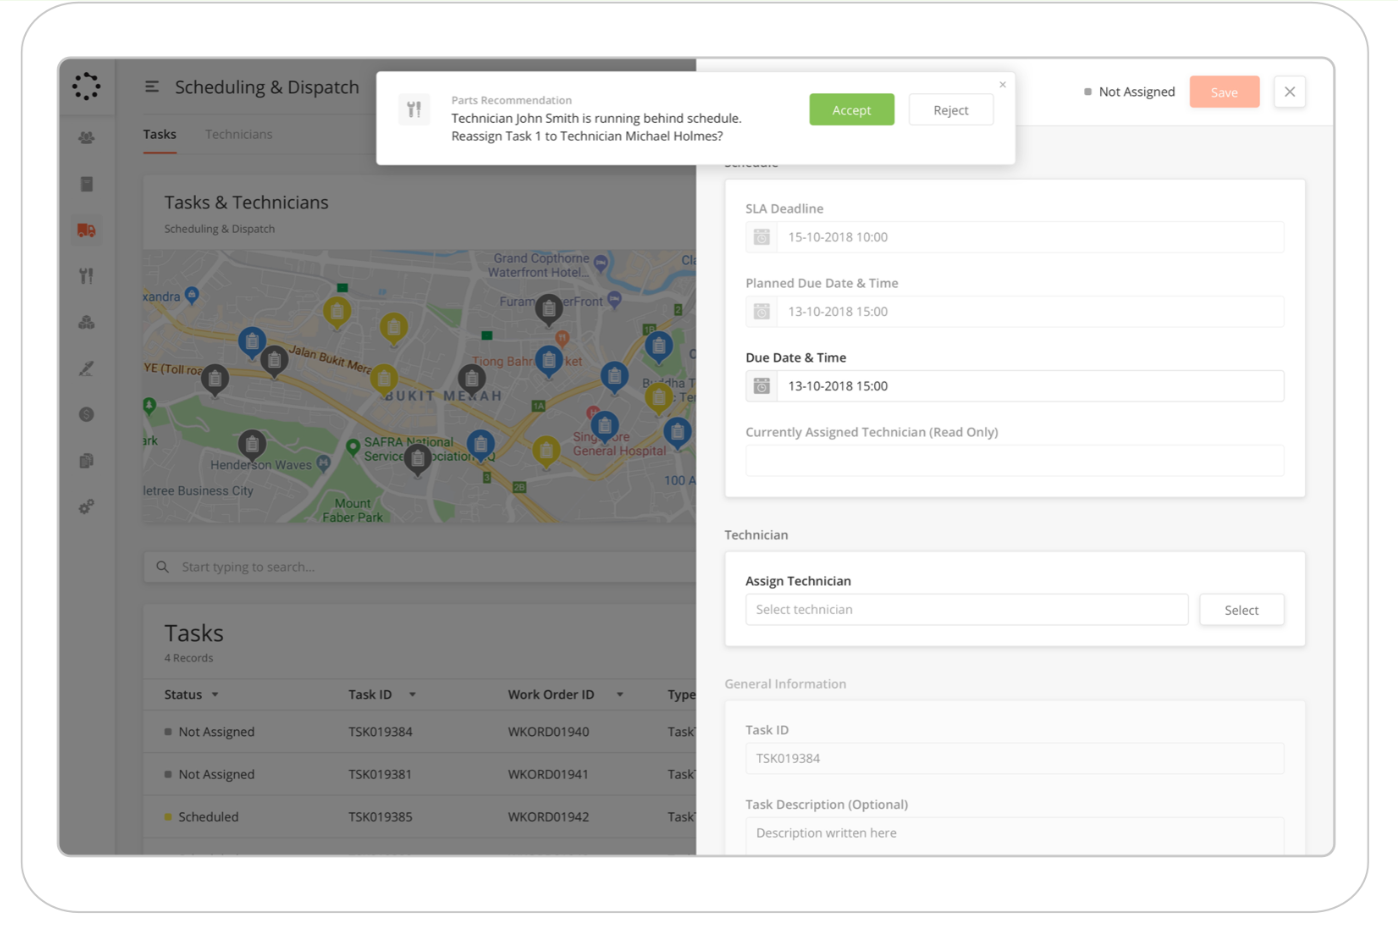
Task: Click Scheduled status for TSK019385
Action: [202, 817]
